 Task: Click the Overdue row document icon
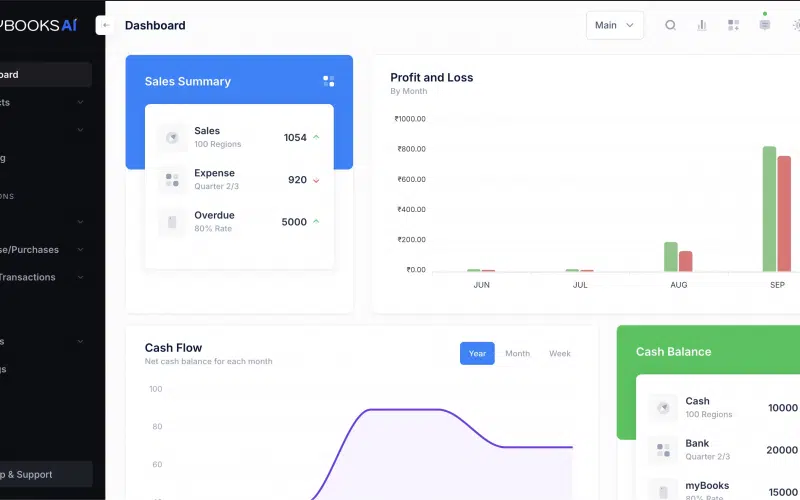[172, 222]
